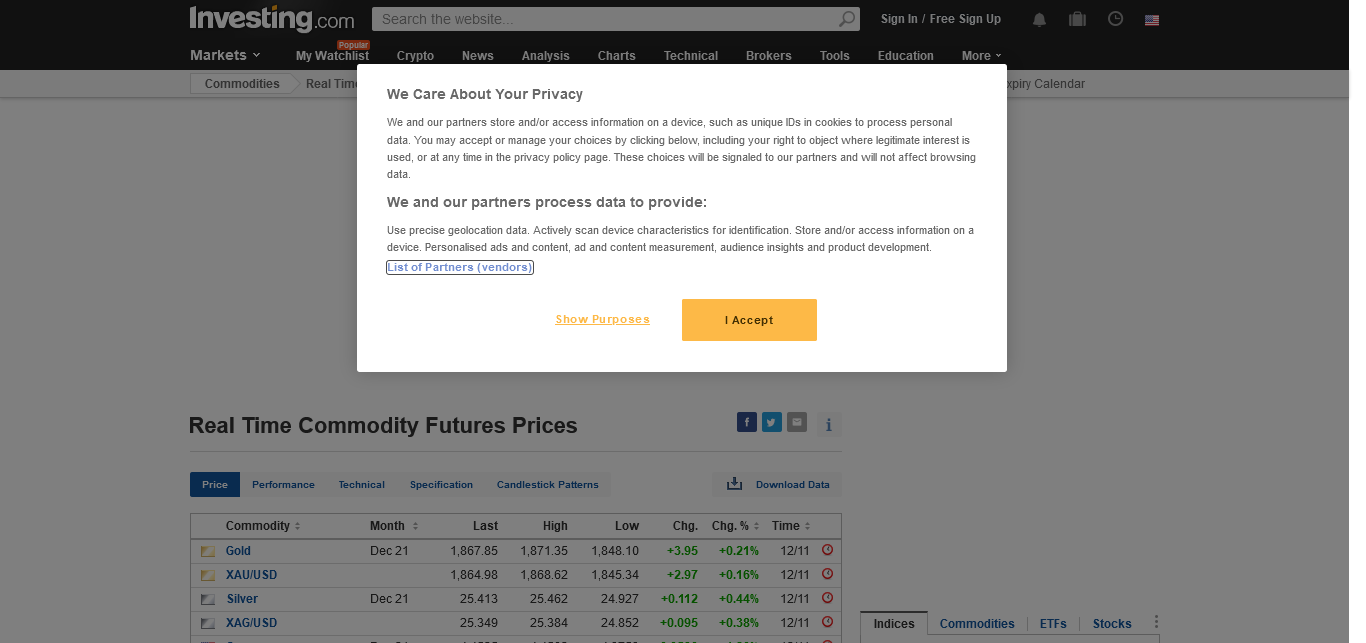Select the Candlestick Patterns tab
The width and height of the screenshot is (1366, 643).
pyautogui.click(x=547, y=485)
